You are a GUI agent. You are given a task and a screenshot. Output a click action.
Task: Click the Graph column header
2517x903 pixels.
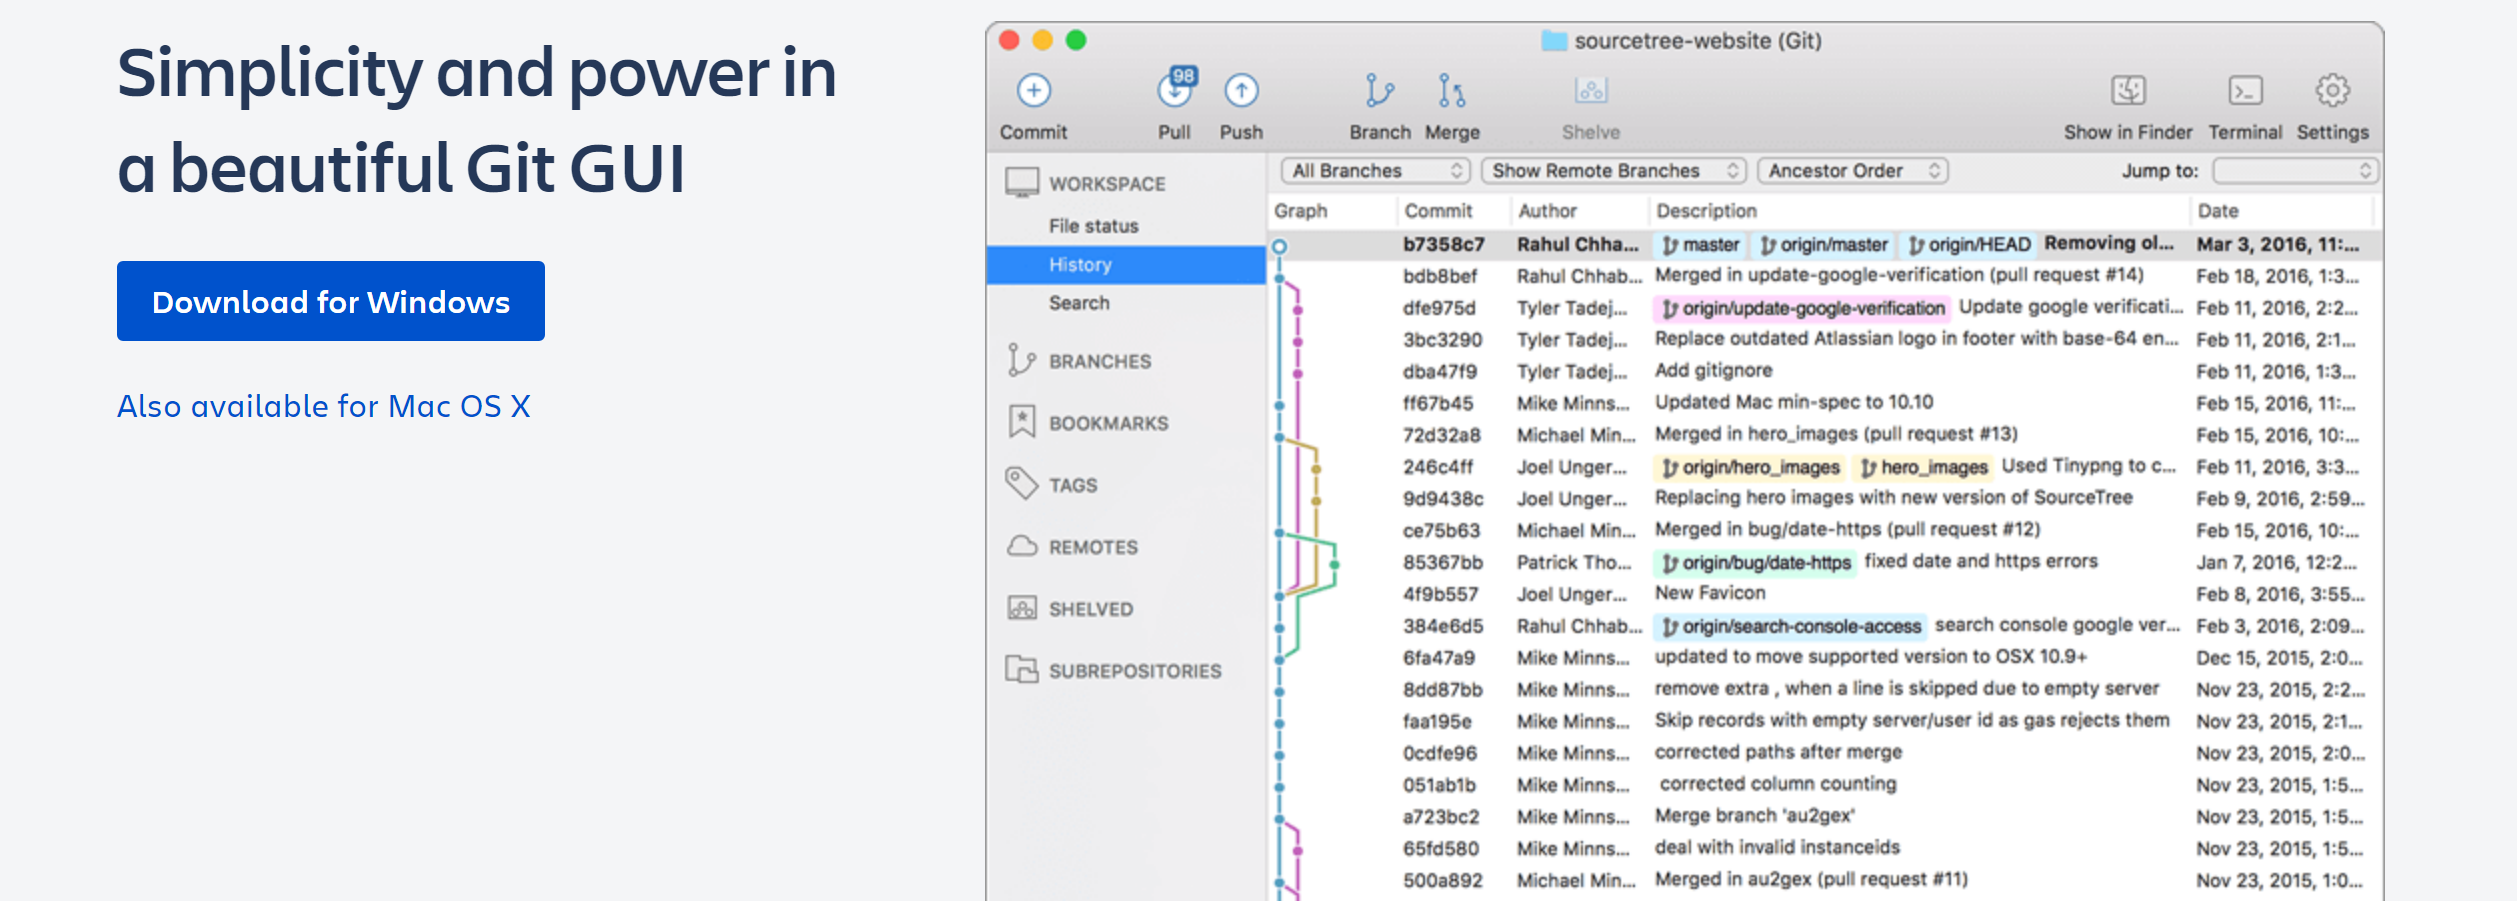[1301, 211]
